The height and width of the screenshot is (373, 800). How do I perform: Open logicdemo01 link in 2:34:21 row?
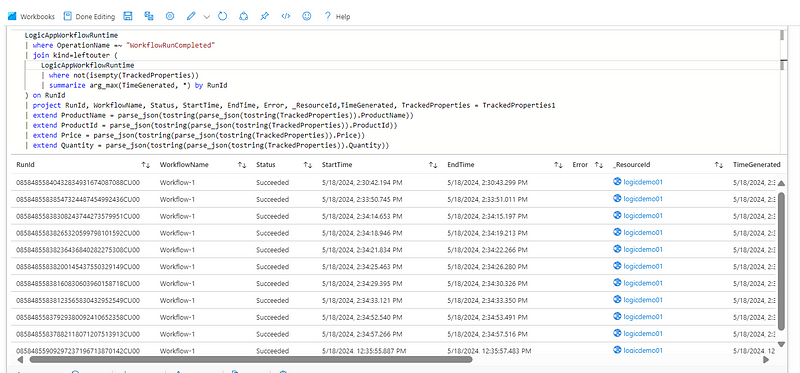[x=643, y=250]
